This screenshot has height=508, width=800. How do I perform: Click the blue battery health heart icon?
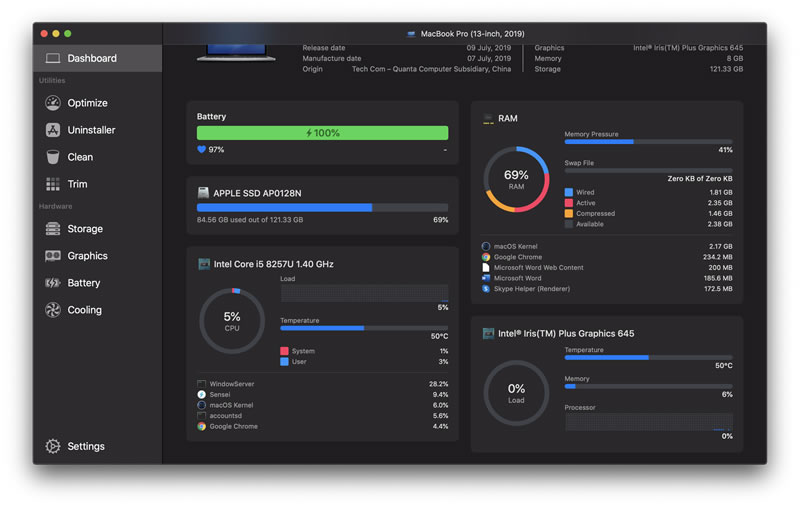201,150
